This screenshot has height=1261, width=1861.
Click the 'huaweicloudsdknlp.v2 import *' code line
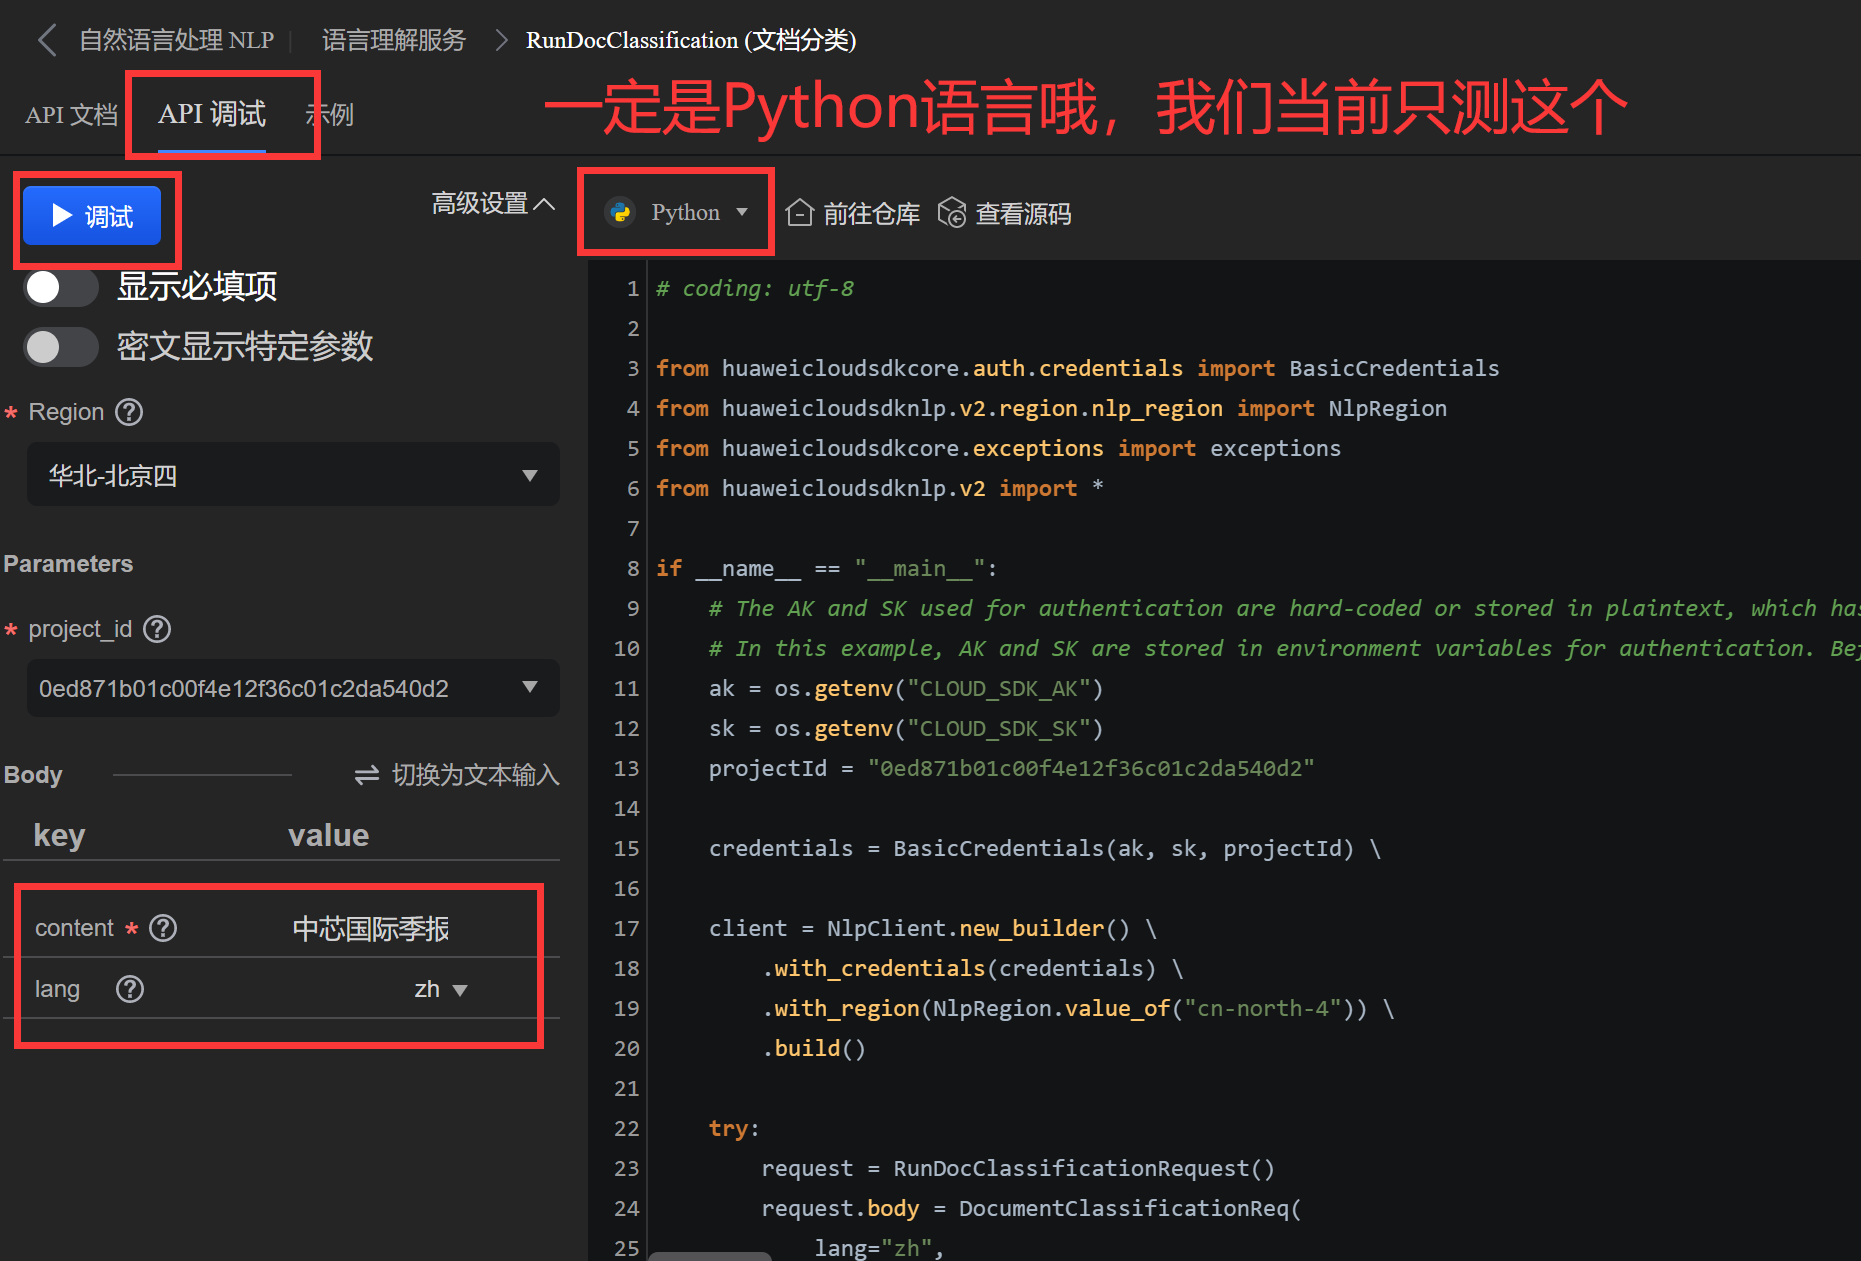(880, 488)
